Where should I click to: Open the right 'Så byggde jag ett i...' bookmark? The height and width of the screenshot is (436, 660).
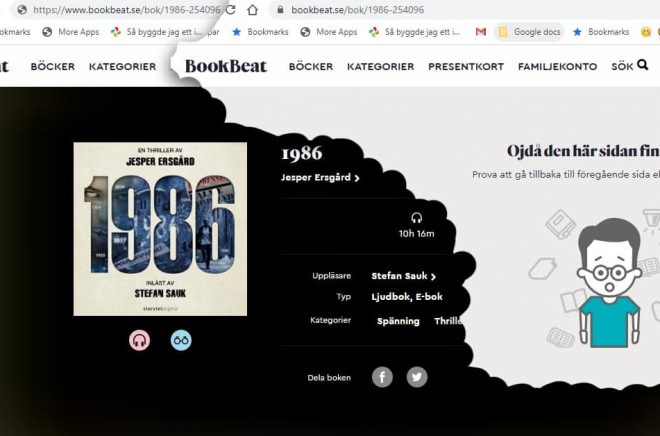(x=414, y=32)
